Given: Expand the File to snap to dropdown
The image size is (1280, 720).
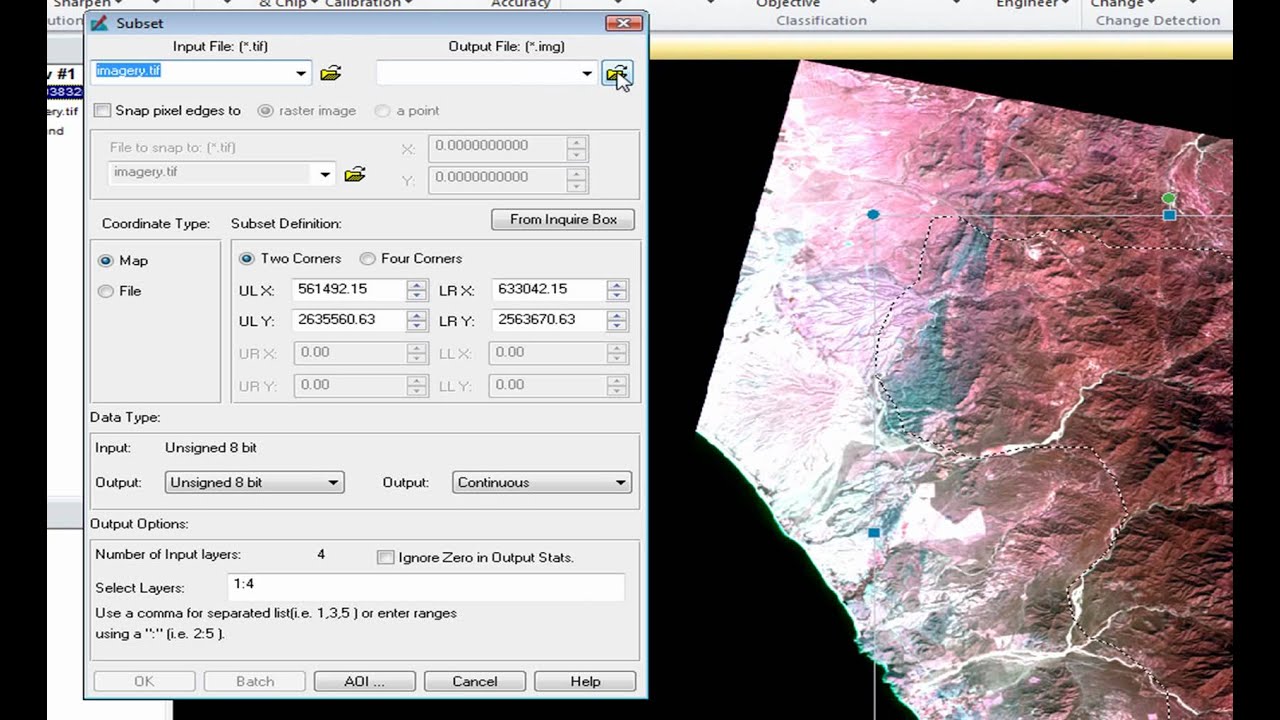Looking at the screenshot, I should 325,174.
